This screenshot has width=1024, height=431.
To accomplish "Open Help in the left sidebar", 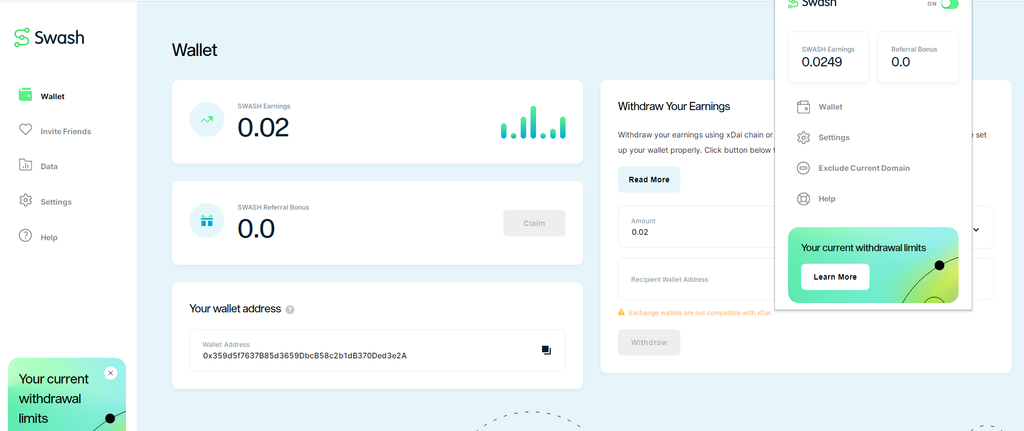I will pyautogui.click(x=49, y=237).
